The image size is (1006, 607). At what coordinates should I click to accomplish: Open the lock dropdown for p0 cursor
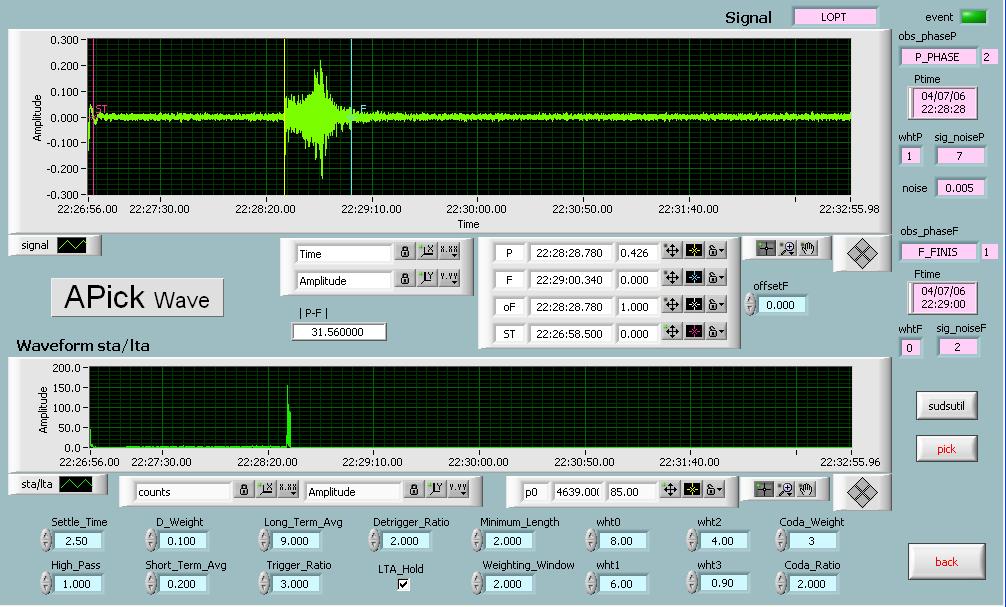(x=714, y=491)
